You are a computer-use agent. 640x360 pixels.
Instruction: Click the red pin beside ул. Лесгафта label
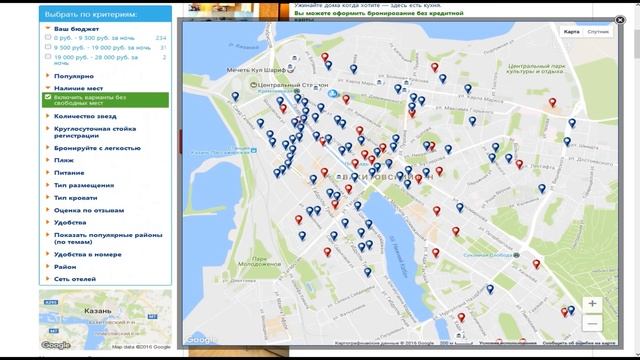click(x=519, y=164)
